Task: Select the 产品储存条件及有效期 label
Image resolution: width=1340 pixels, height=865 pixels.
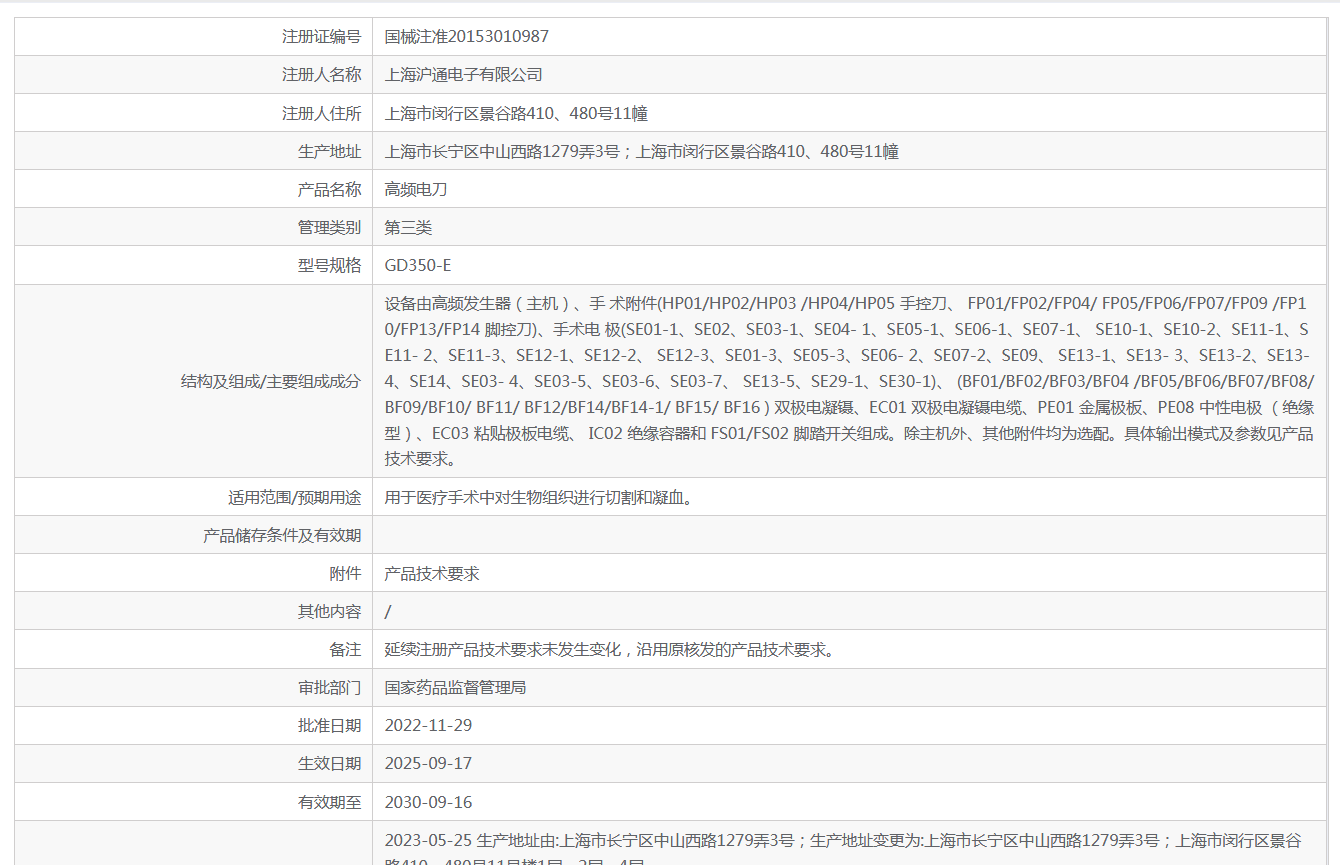Action: (282, 535)
